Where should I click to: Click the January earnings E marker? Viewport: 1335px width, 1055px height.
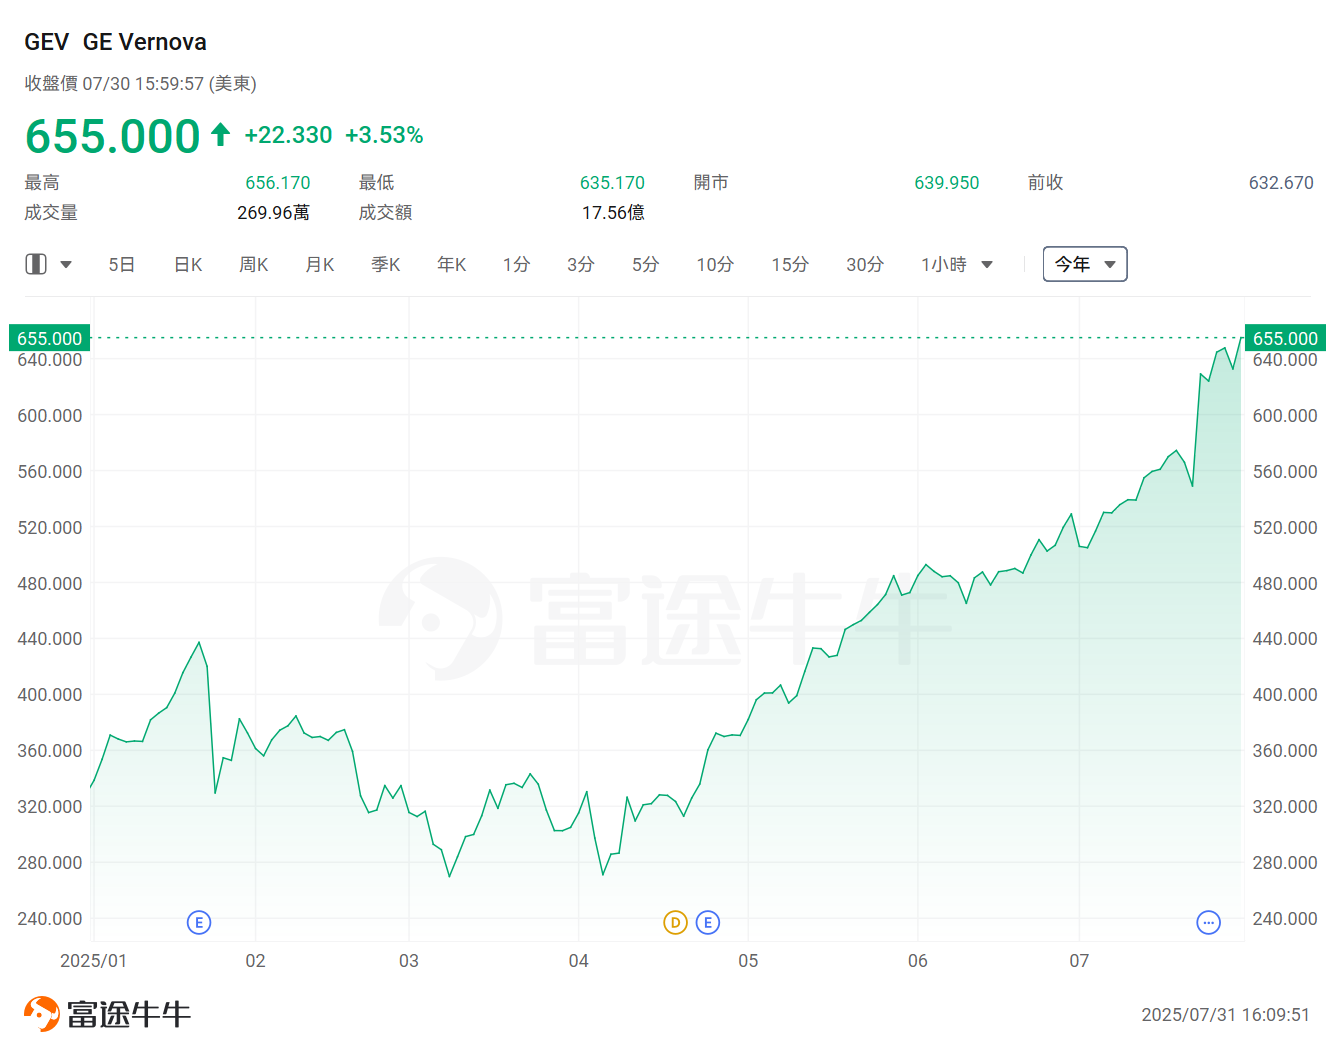199,922
